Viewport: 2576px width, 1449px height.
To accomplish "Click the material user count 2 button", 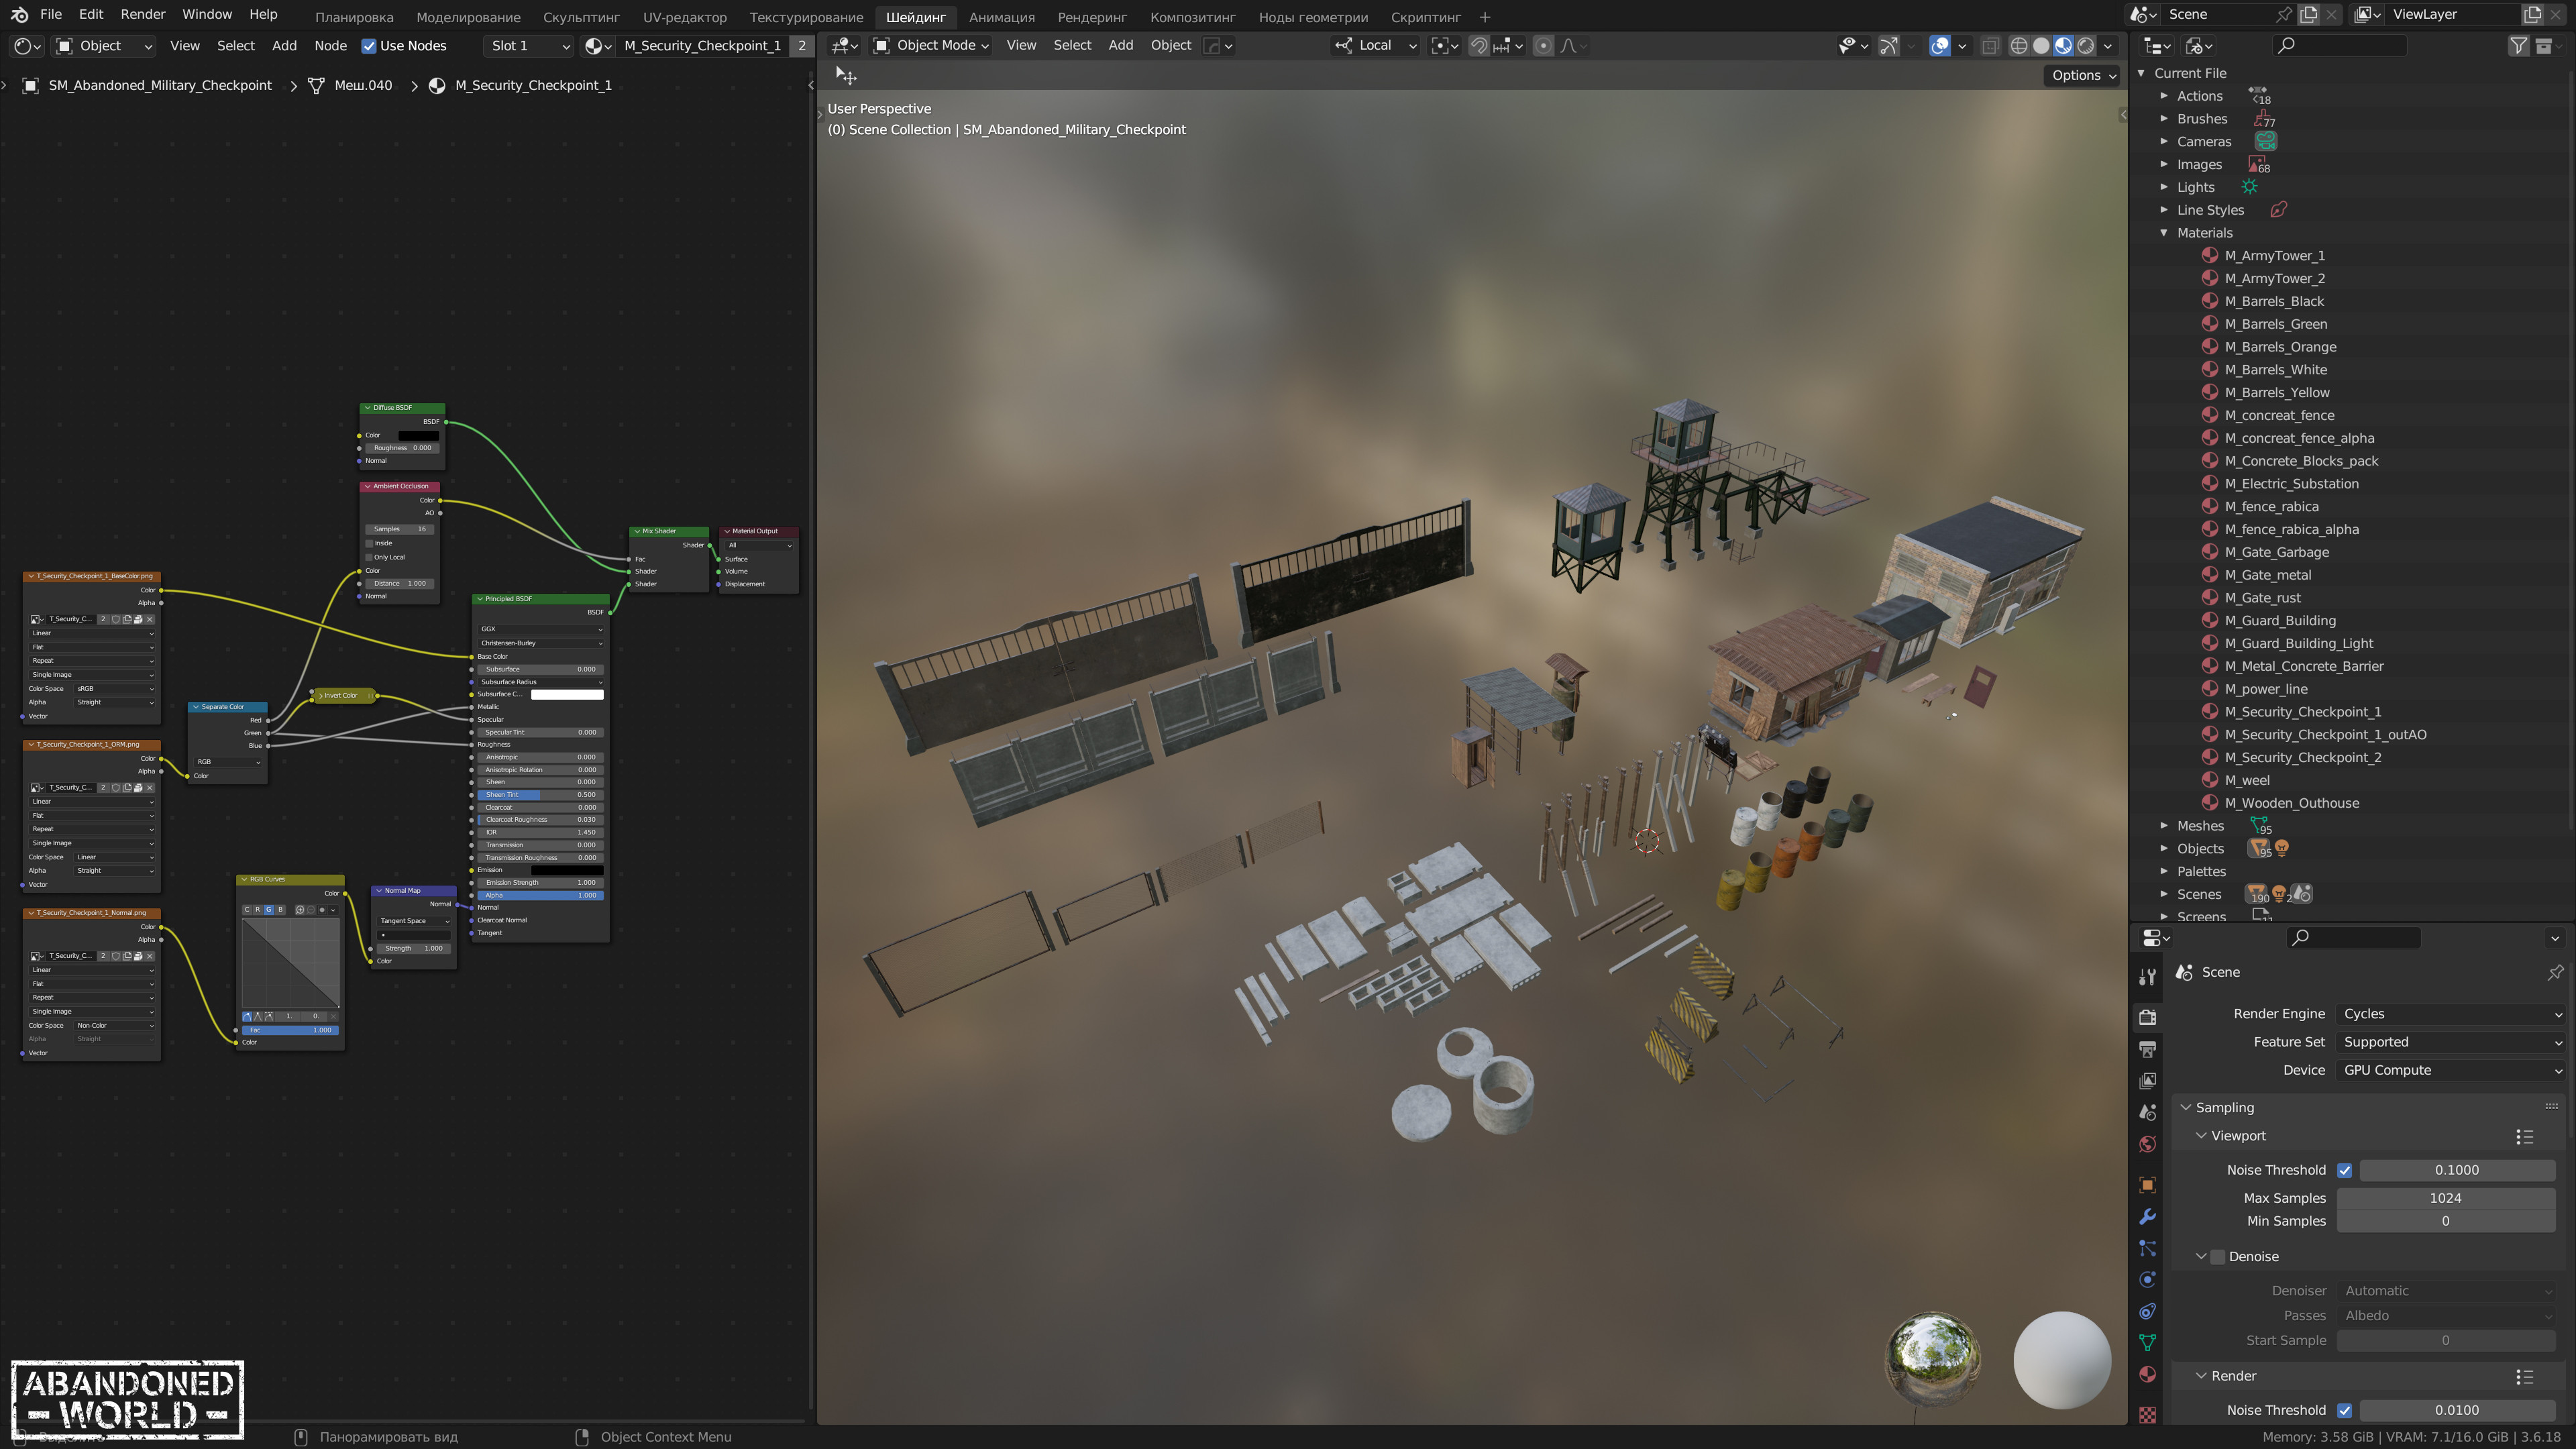I will (801, 46).
